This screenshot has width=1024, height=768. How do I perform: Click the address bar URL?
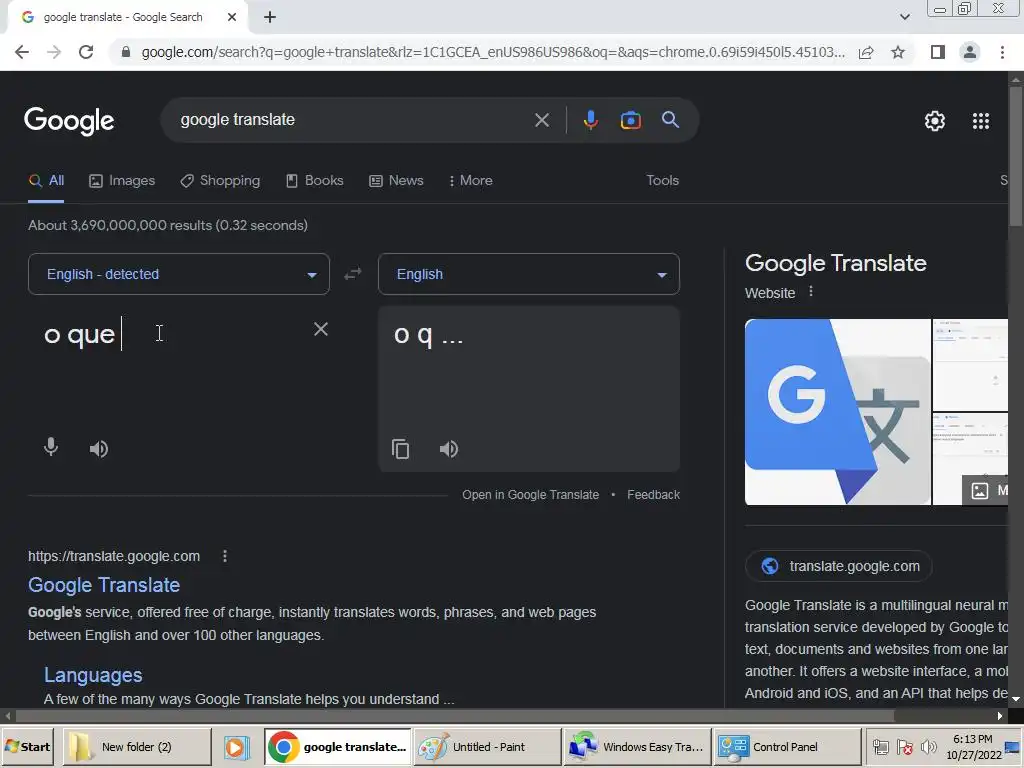493,52
